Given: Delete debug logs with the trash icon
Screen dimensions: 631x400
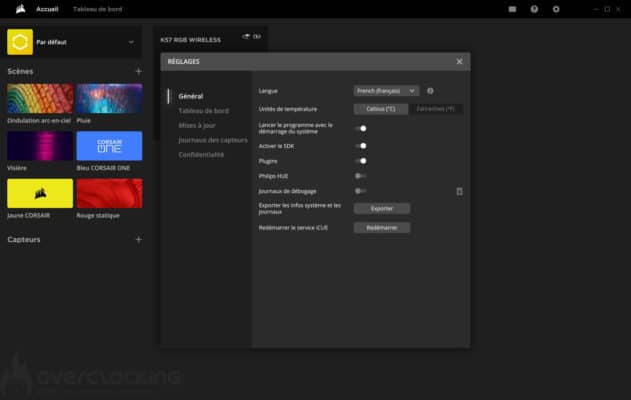Looking at the screenshot, I should pos(459,191).
